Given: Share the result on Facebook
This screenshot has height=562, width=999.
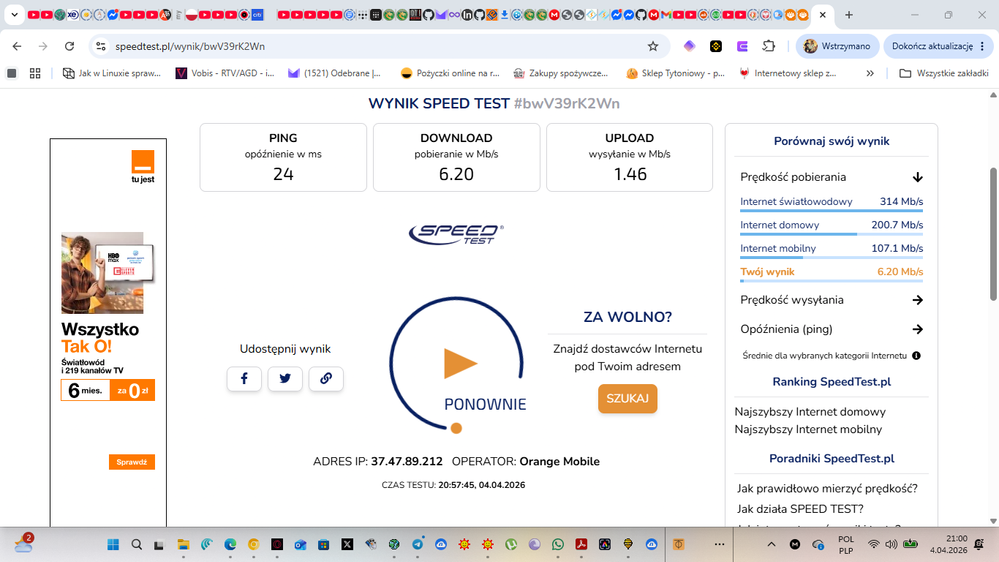Looking at the screenshot, I should pyautogui.click(x=244, y=378).
